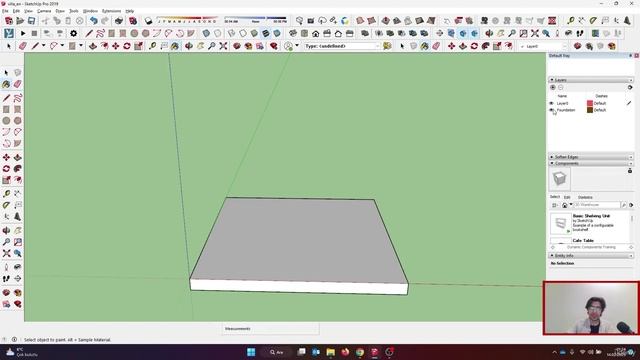Click the Save floppy disk icon
This screenshot has width=640, height=360.
tap(31, 20)
